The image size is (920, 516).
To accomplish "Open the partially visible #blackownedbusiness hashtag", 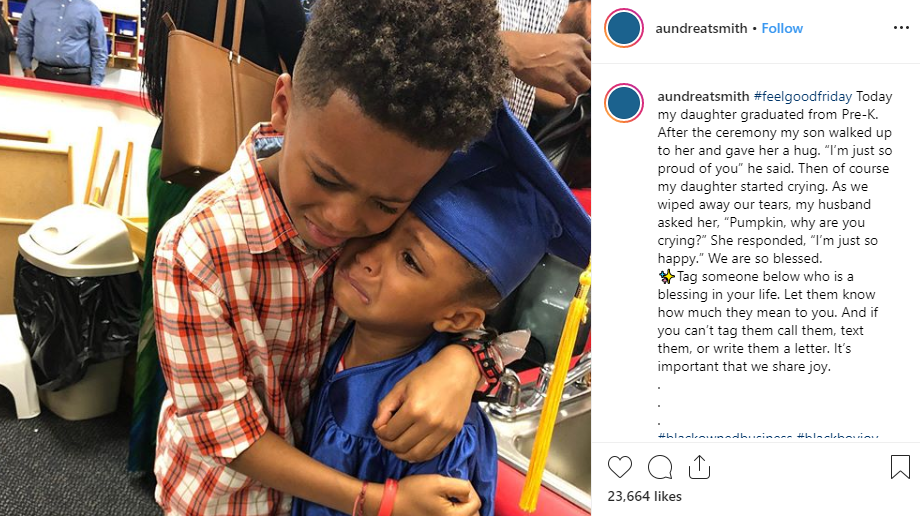I will point(725,436).
